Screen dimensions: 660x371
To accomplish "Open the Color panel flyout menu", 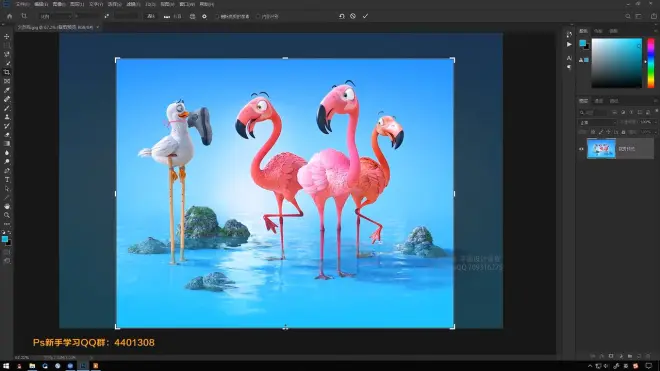I will pos(656,31).
